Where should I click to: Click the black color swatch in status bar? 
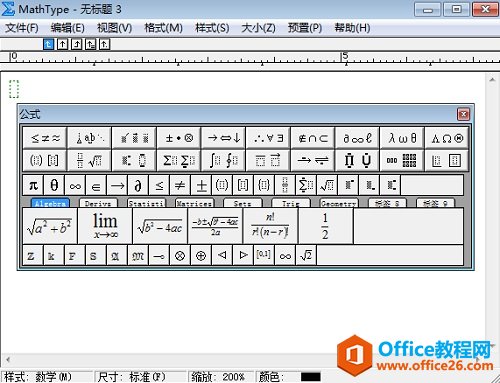click(311, 377)
